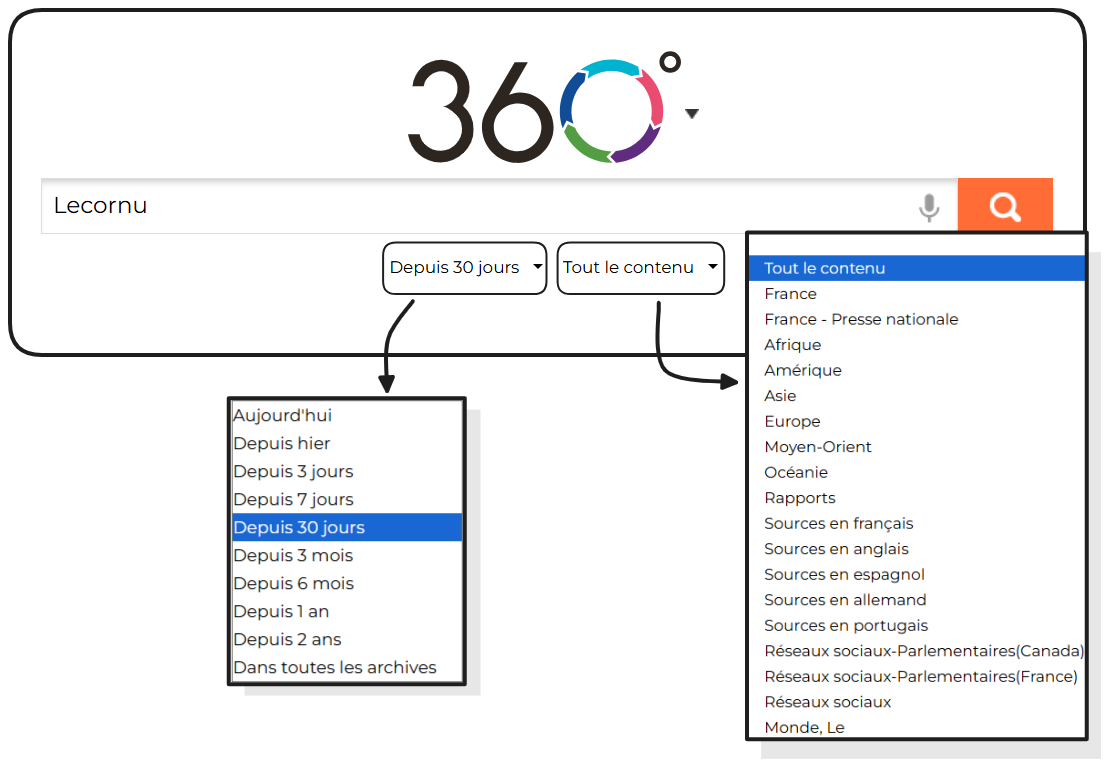
Task: Select 'Monde, Le' source option
Action: [917, 727]
